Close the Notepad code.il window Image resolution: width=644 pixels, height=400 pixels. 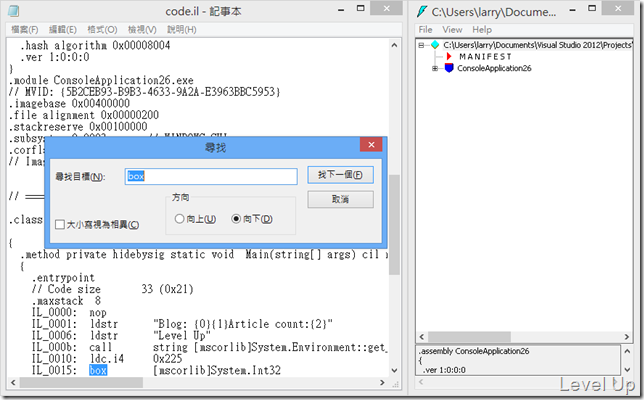click(386, 8)
